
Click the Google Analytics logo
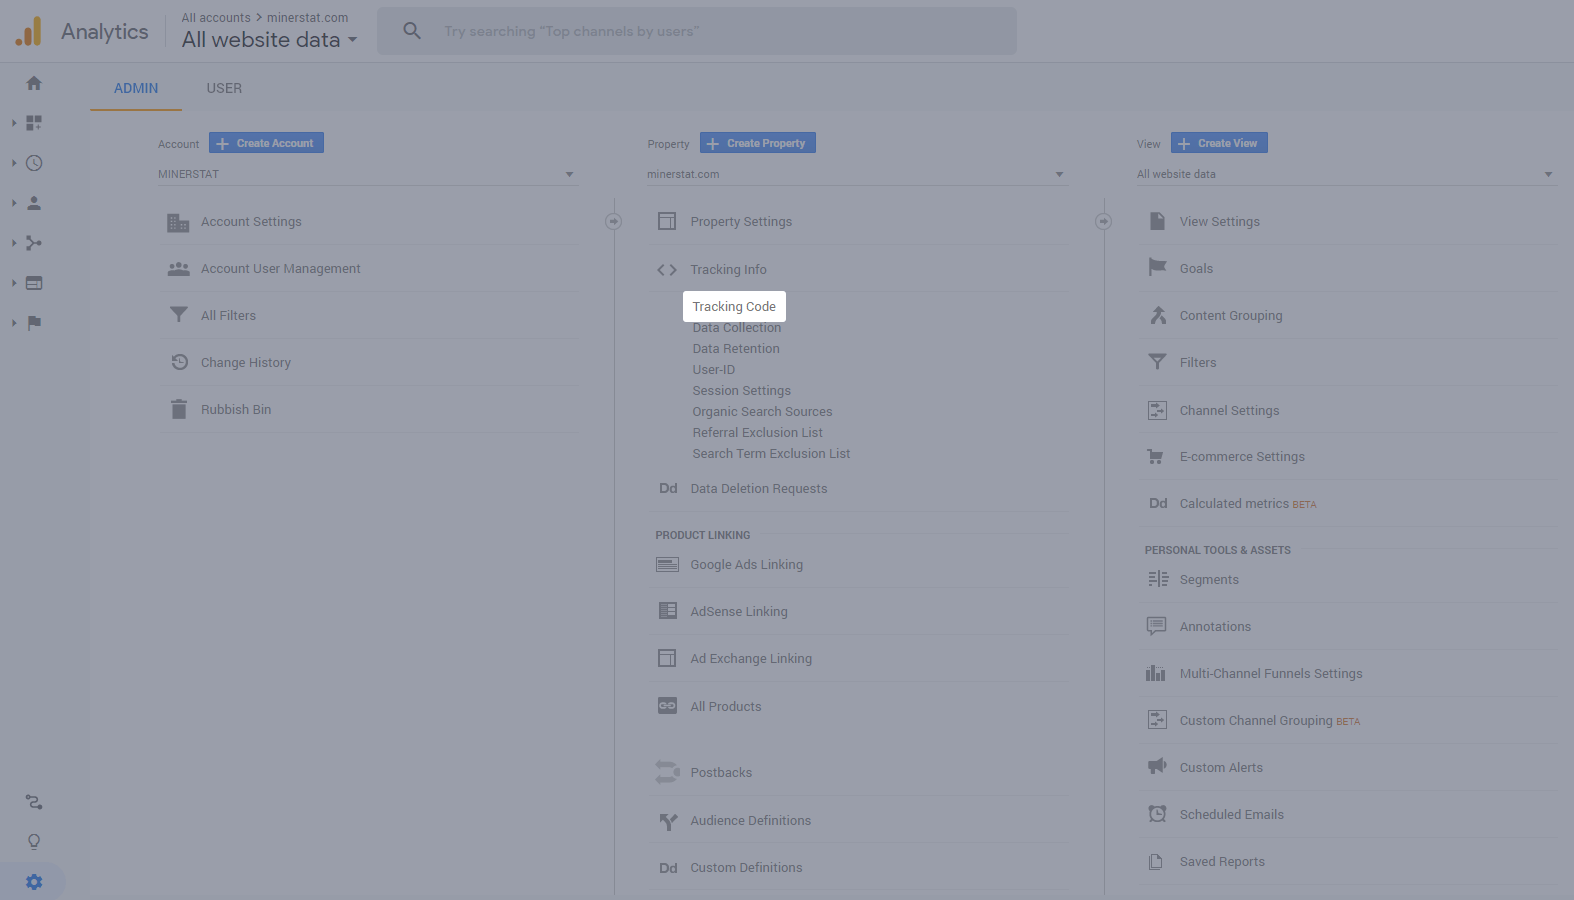click(x=29, y=31)
